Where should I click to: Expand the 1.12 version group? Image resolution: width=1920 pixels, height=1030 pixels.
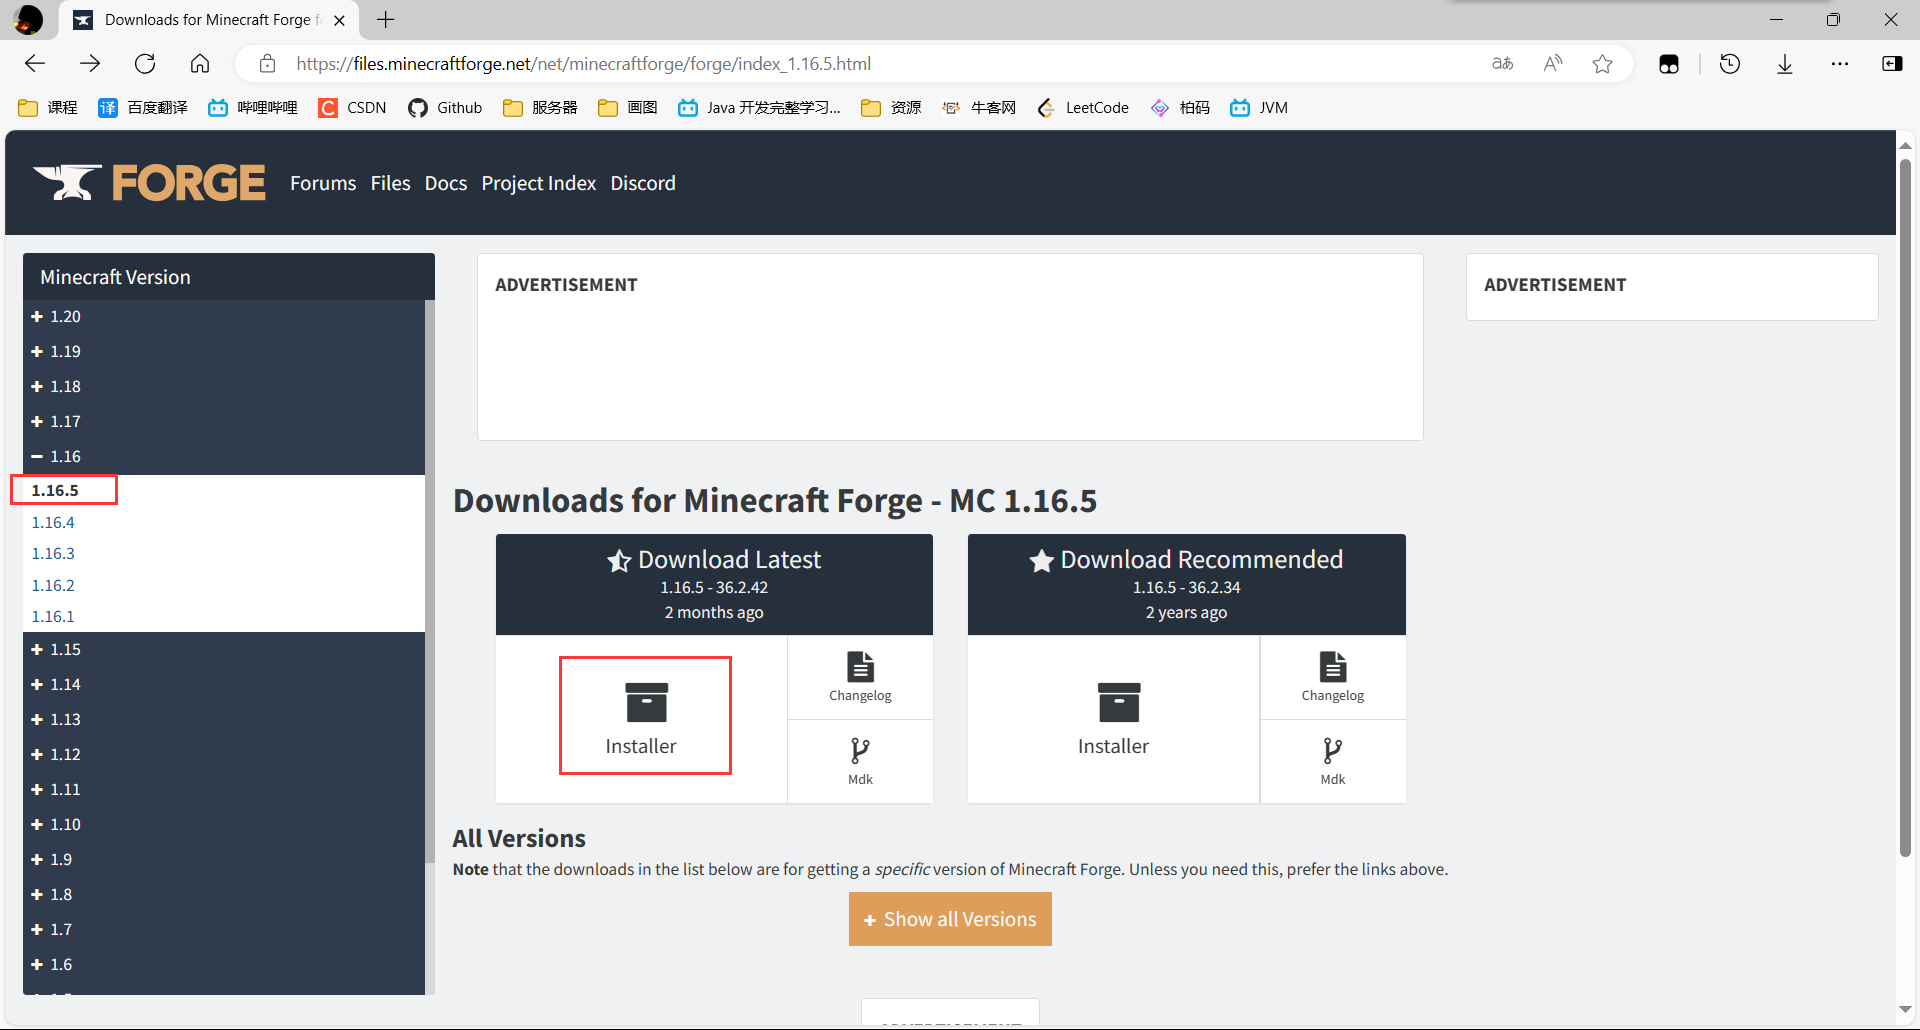56,755
